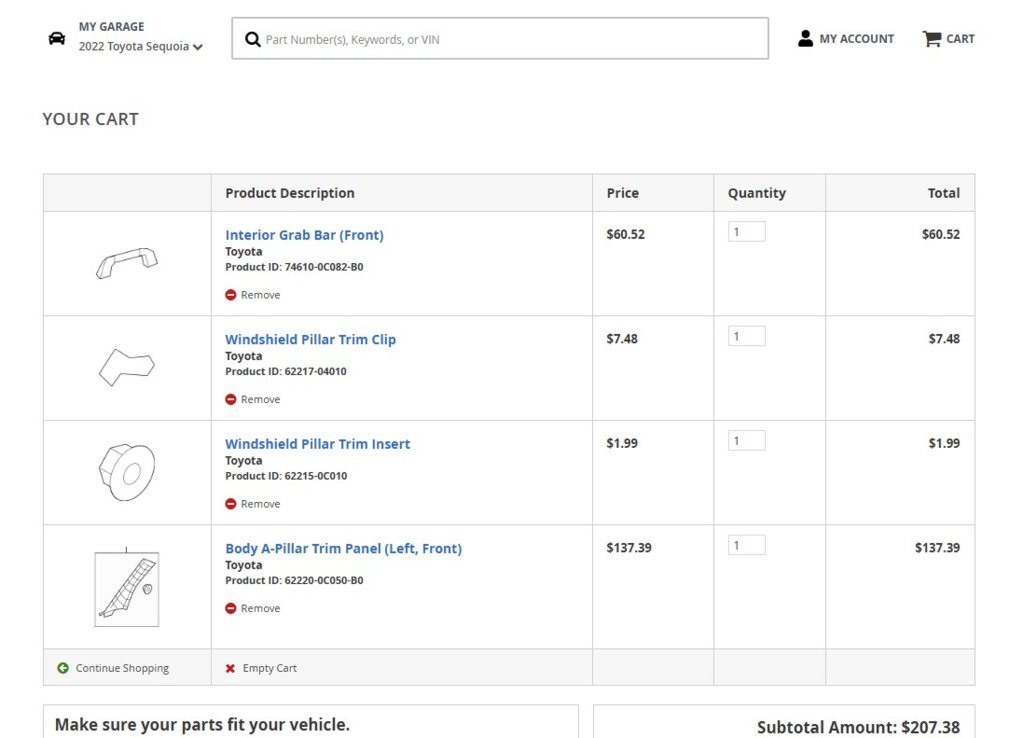Click the My Account person icon
The width and height of the screenshot is (1023, 738).
[x=805, y=38]
